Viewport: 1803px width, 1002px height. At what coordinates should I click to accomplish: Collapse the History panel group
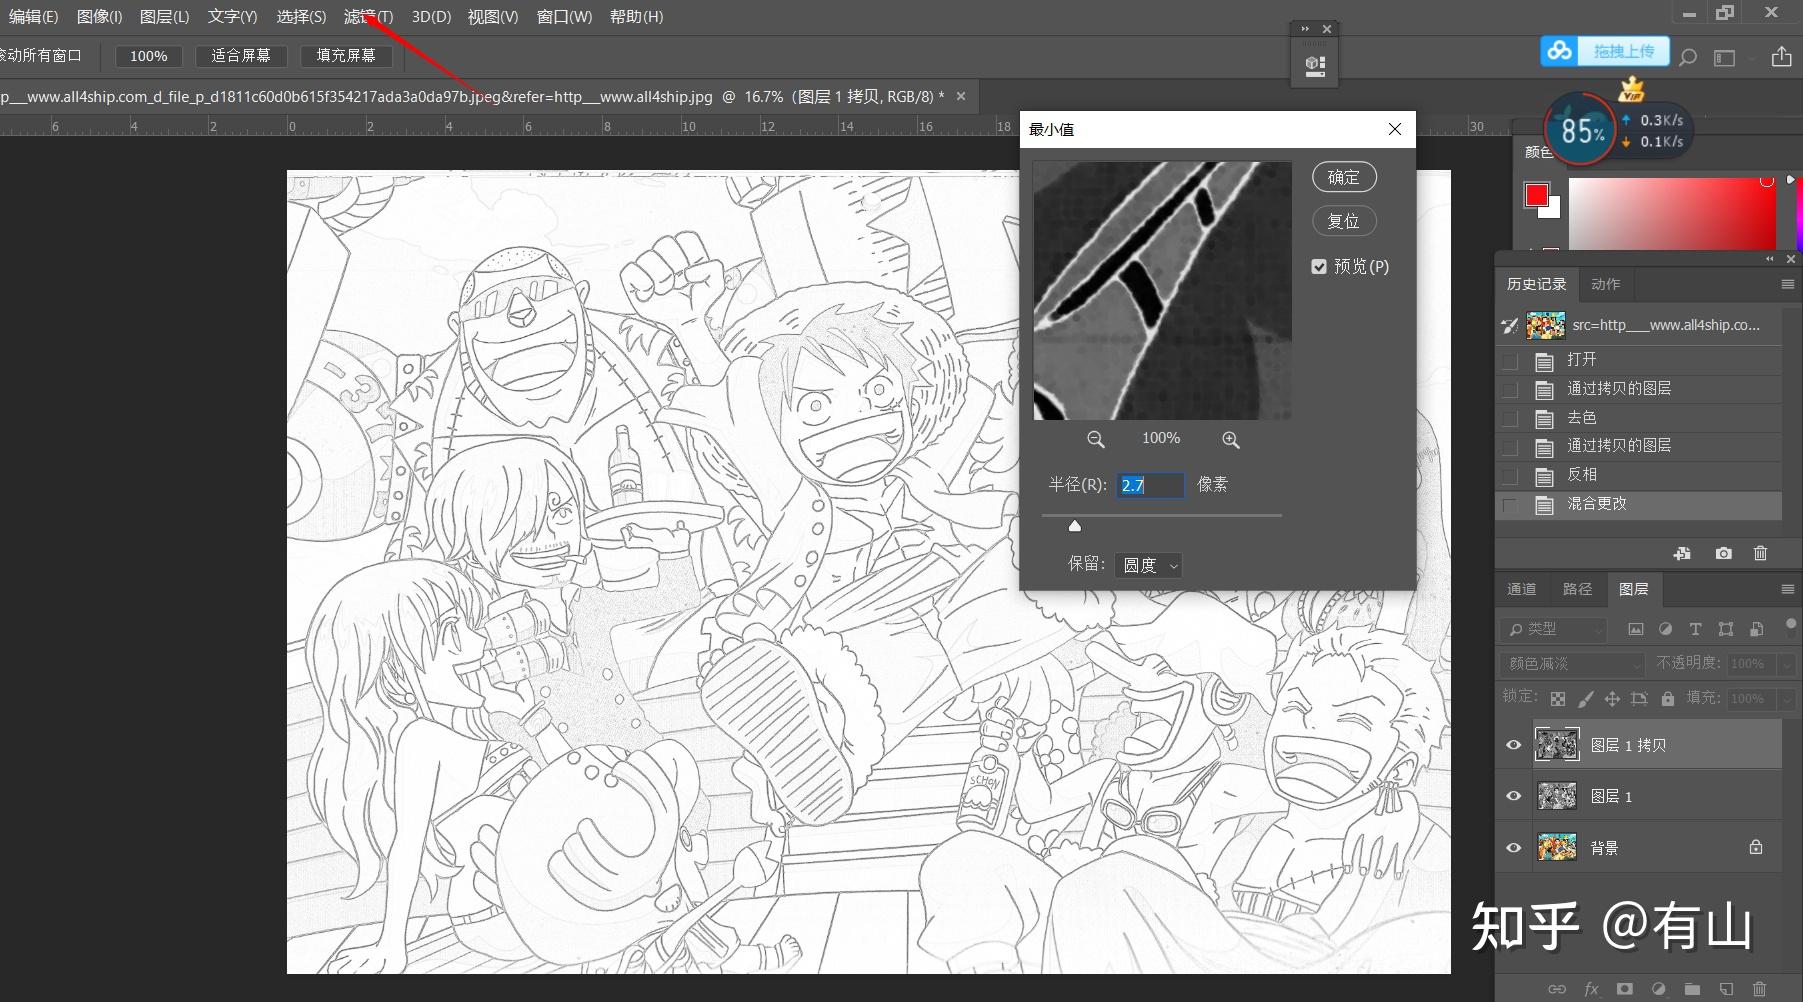coord(1770,259)
